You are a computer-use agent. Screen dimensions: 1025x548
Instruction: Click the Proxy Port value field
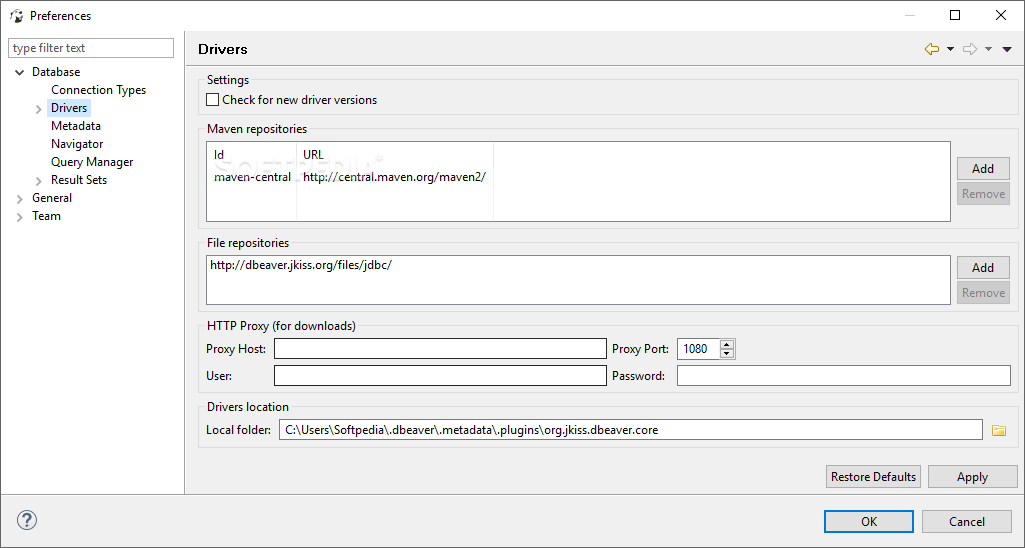pos(698,349)
